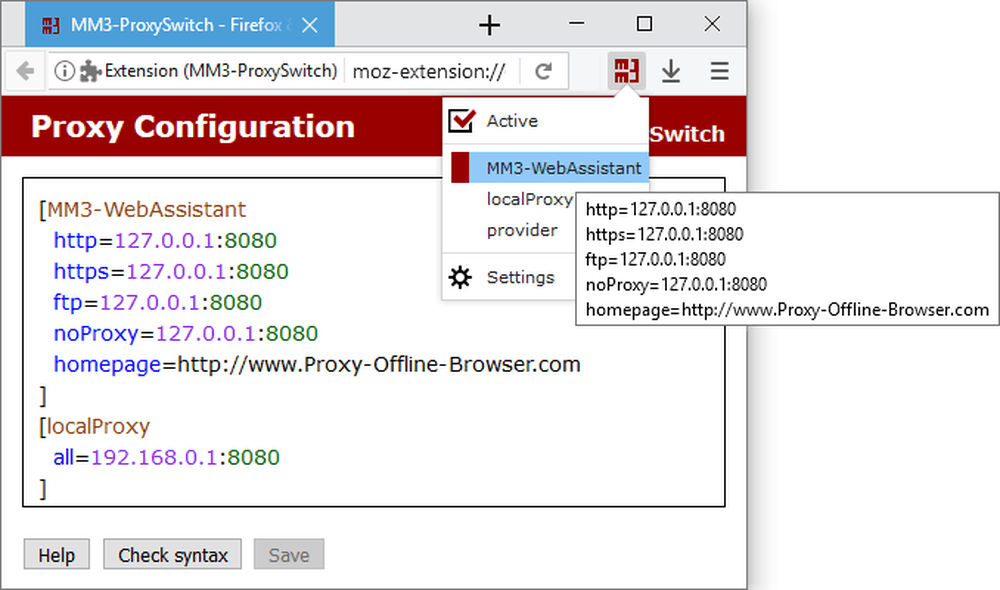1000x590 pixels.
Task: Toggle the Active checkbox in the popup
Action: coord(461,121)
